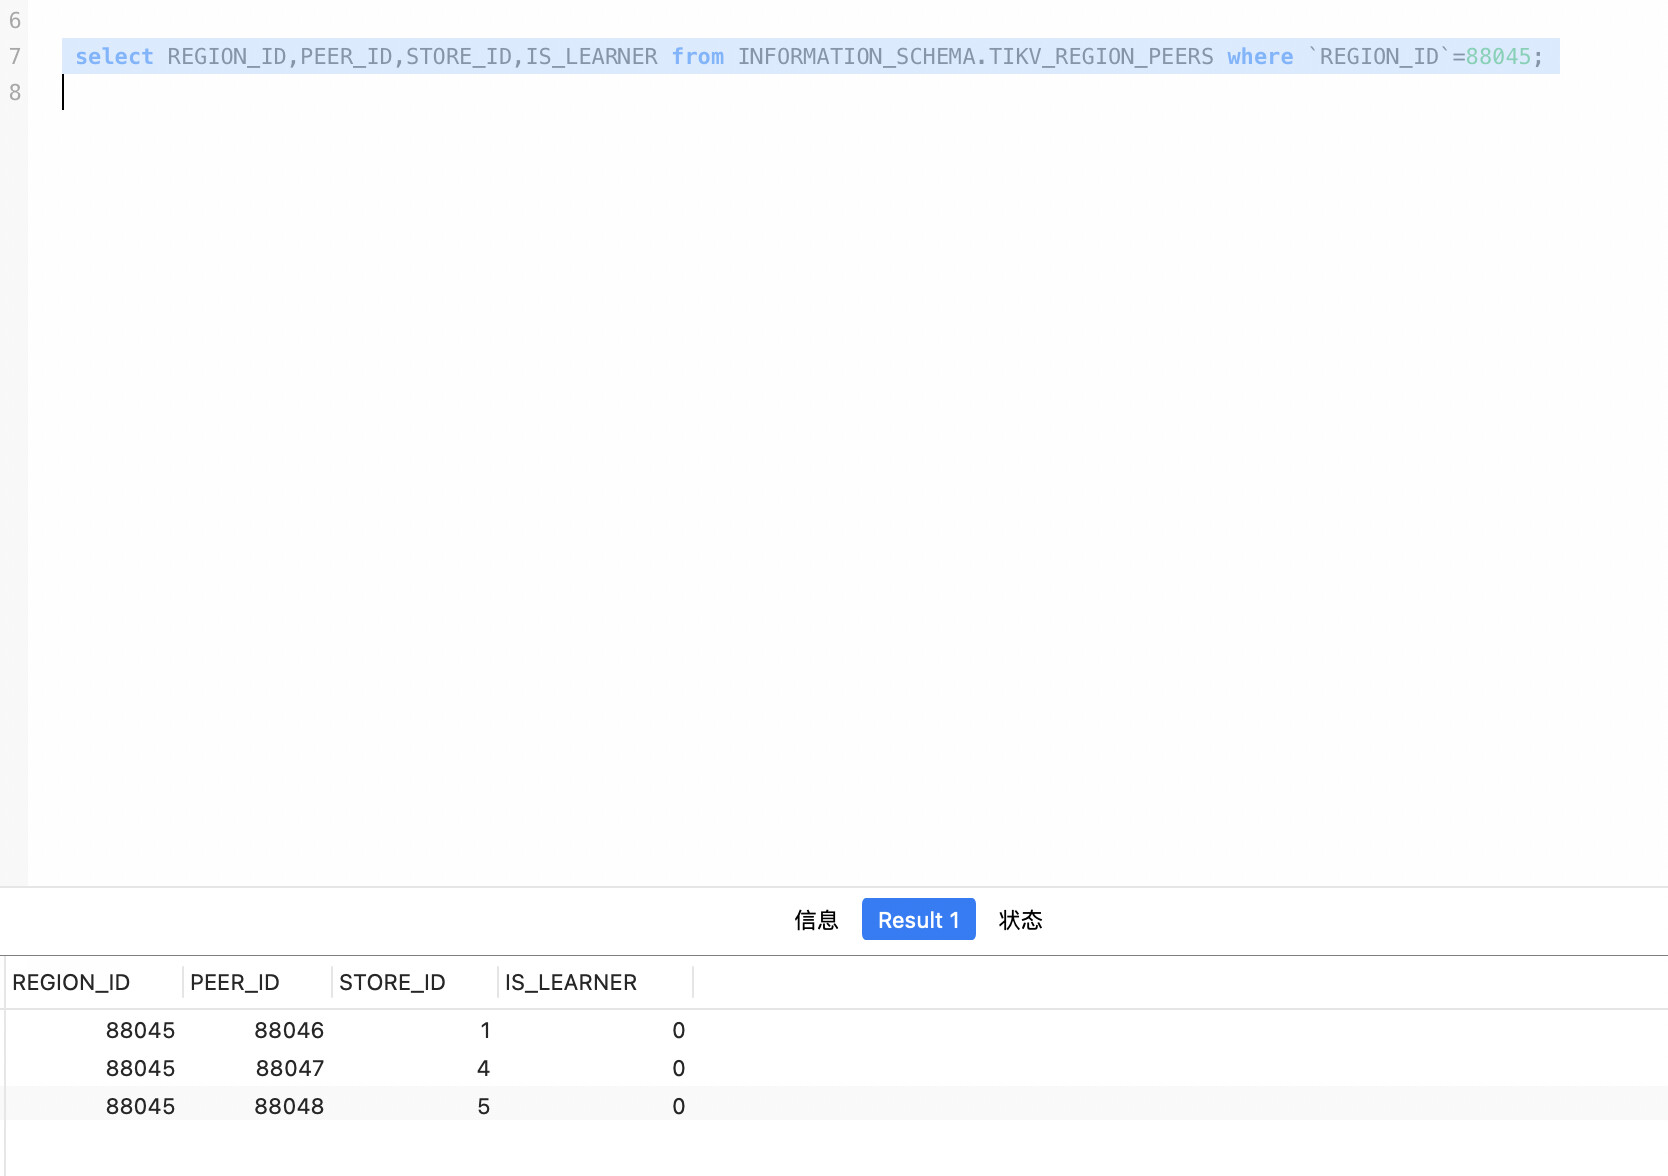The width and height of the screenshot is (1668, 1176).
Task: Click the IS_LEARNER column header
Action: pyautogui.click(x=570, y=982)
